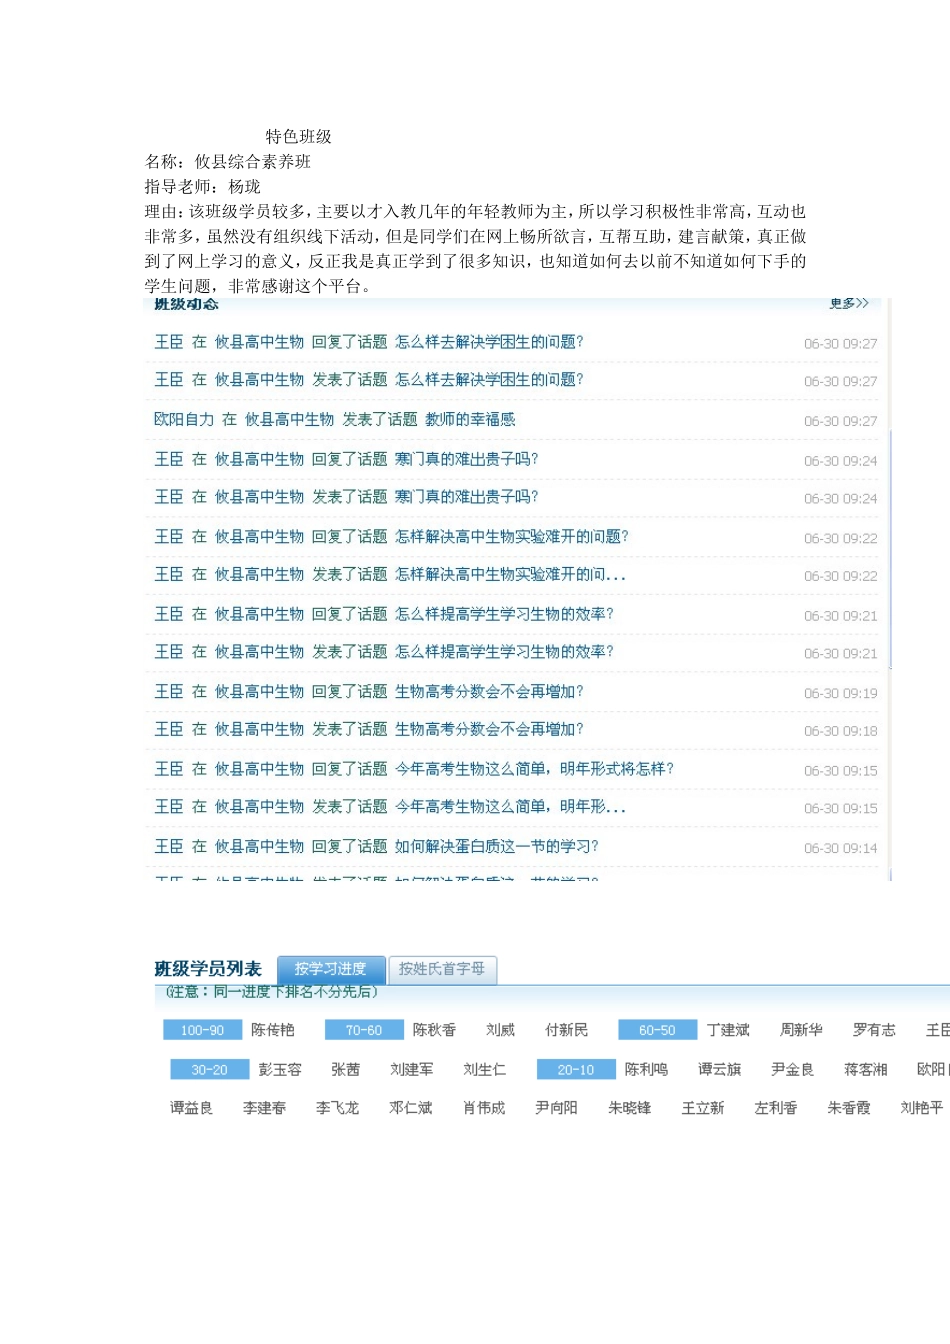This screenshot has width=950, height=1344.
Task: Click the 60-50 progress badge
Action: click(x=657, y=1030)
